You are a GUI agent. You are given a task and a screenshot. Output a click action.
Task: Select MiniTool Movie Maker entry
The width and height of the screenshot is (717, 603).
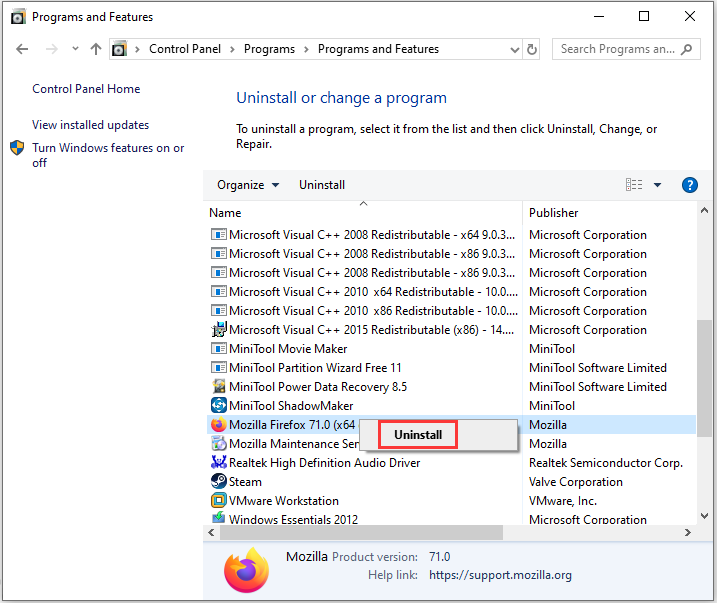(288, 349)
